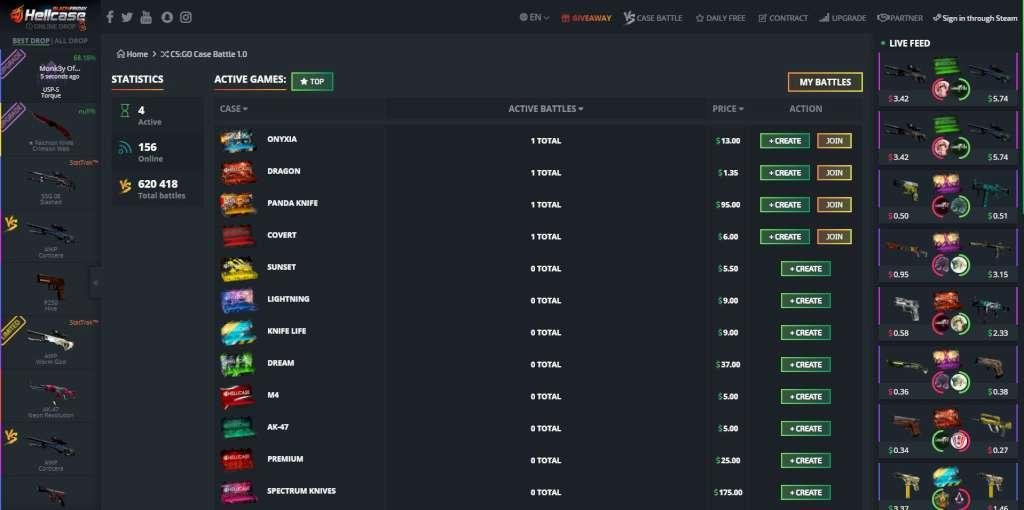Click the Top filter button

312,82
